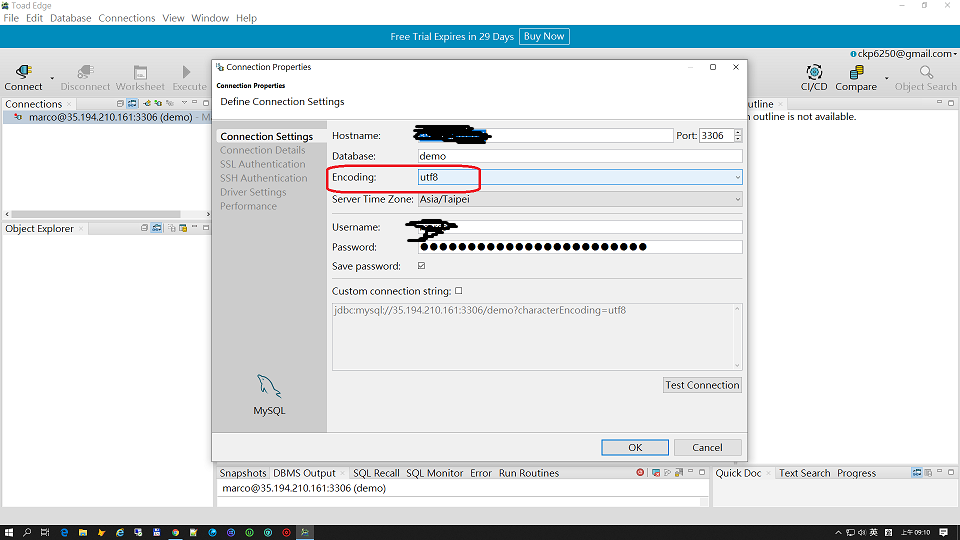Open the Window menu
Screen dimensions: 960x540
pyautogui.click(x=210, y=18)
